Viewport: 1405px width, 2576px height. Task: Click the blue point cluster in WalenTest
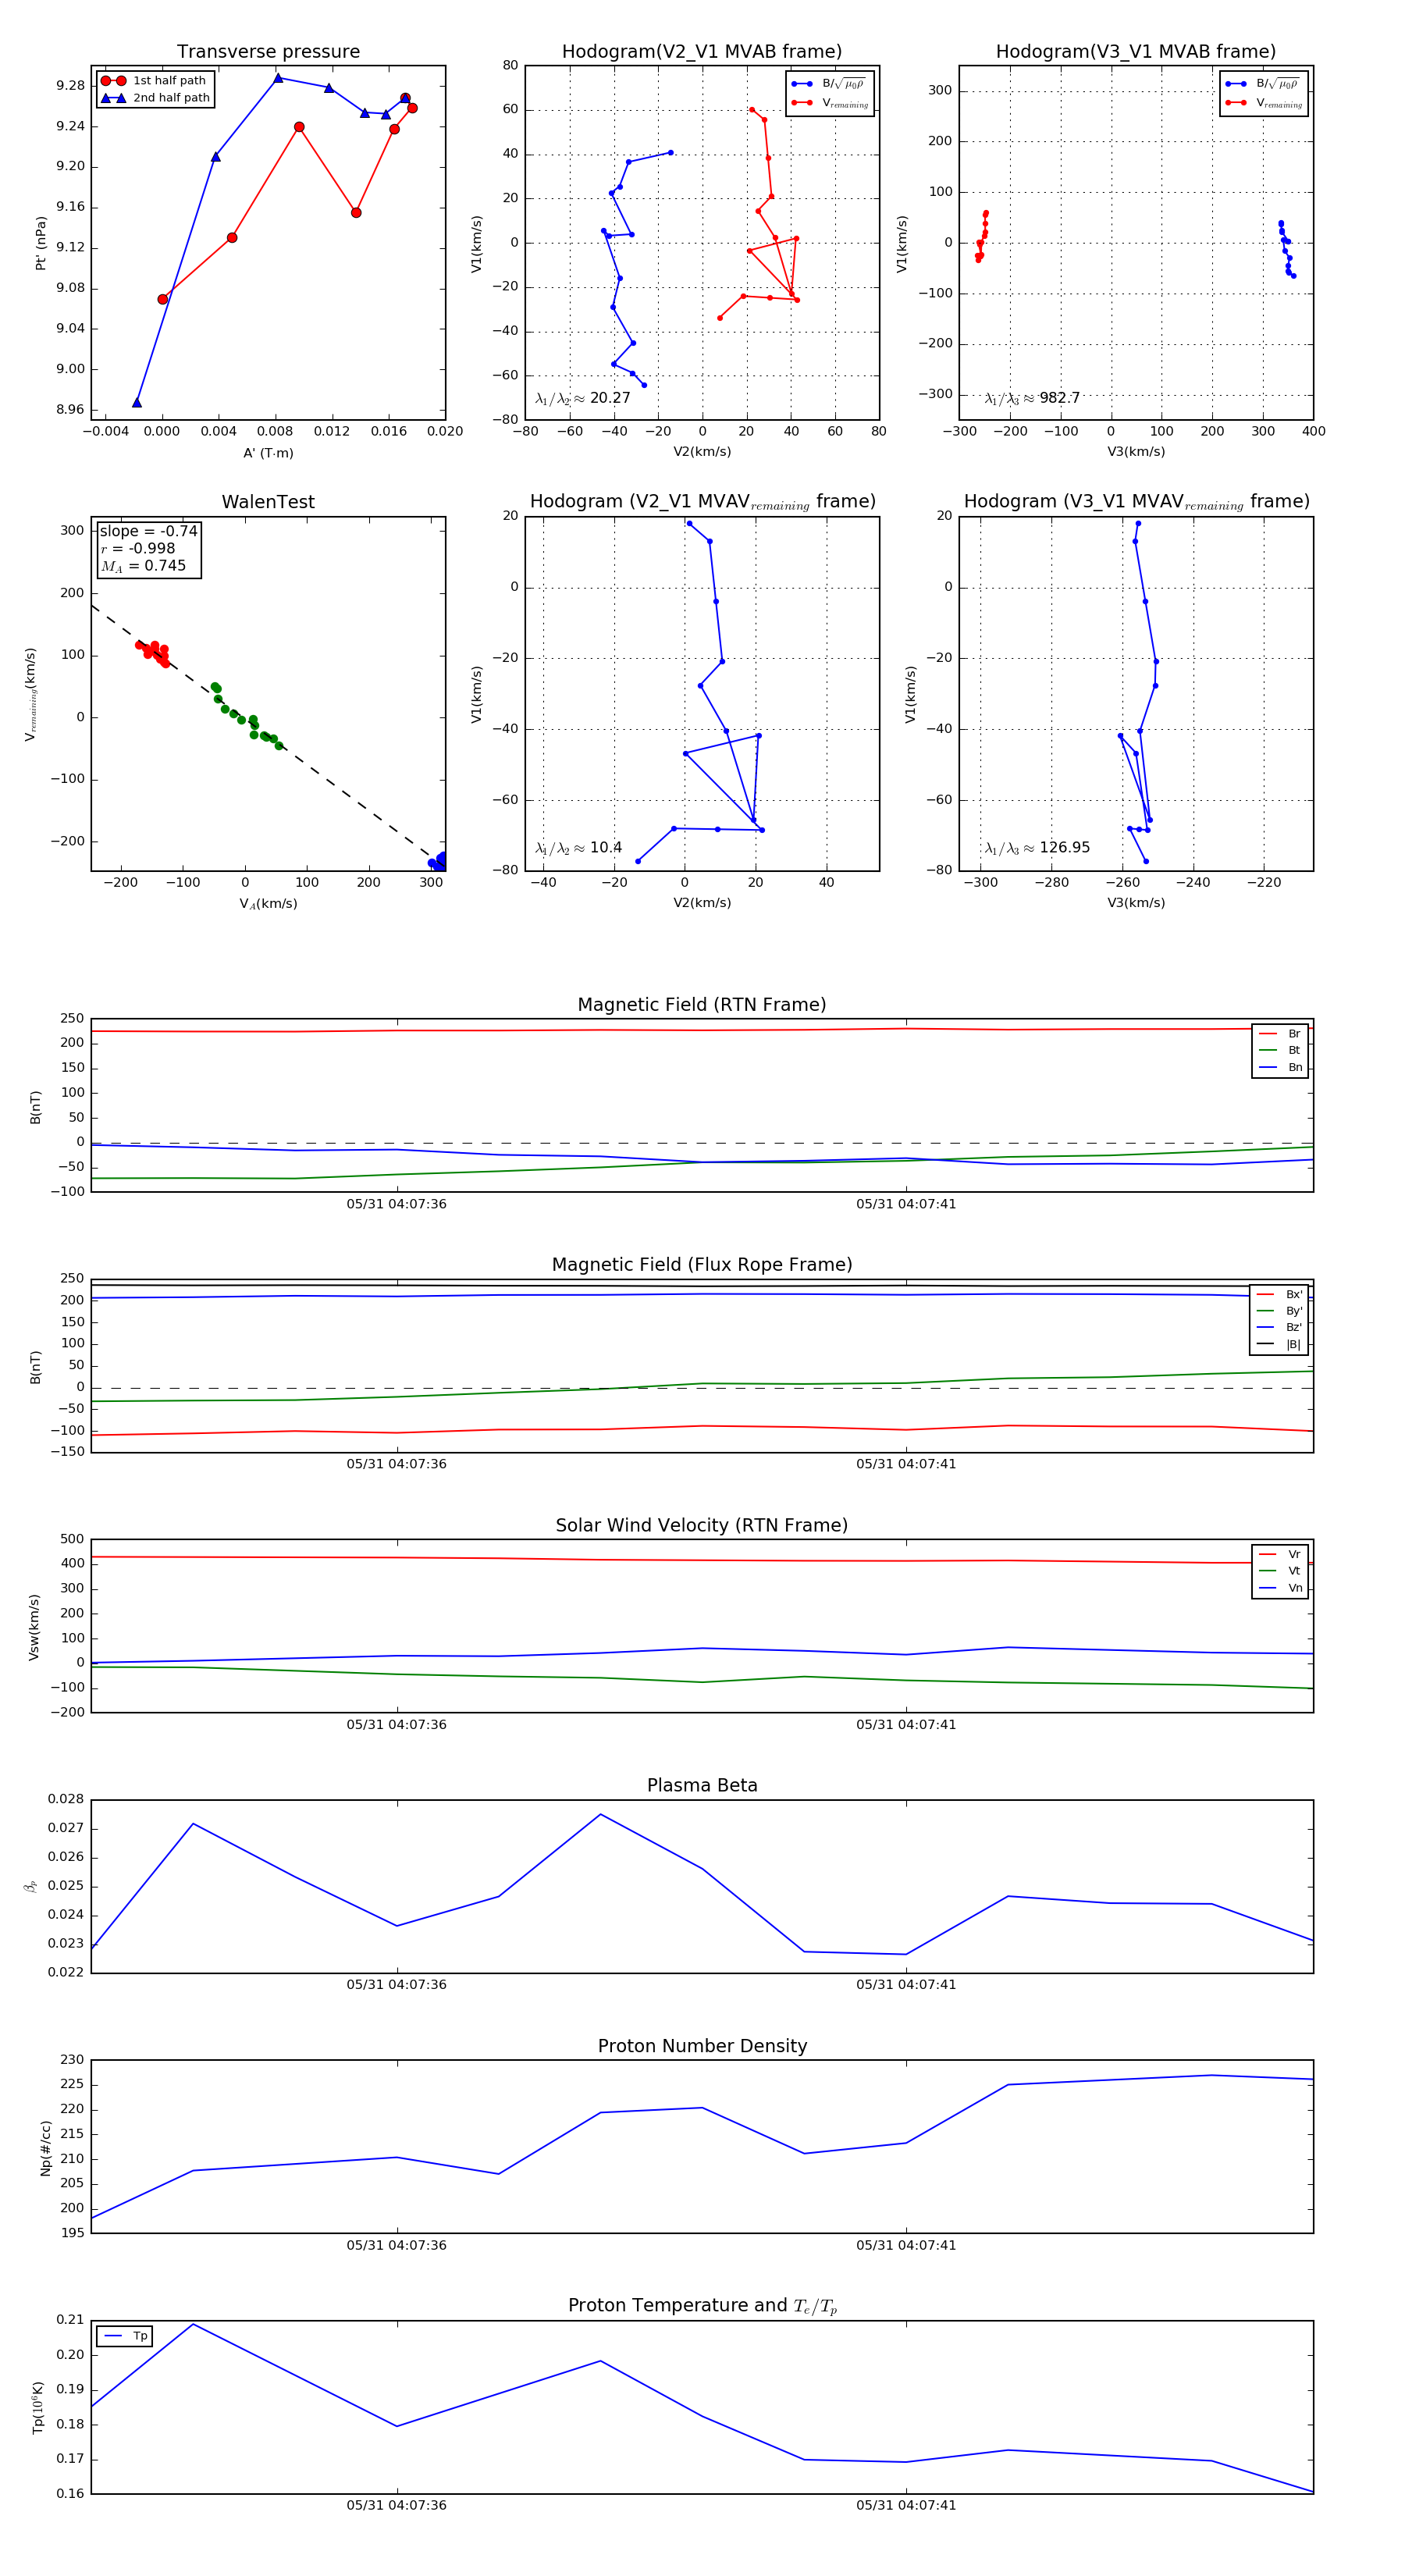click(438, 861)
